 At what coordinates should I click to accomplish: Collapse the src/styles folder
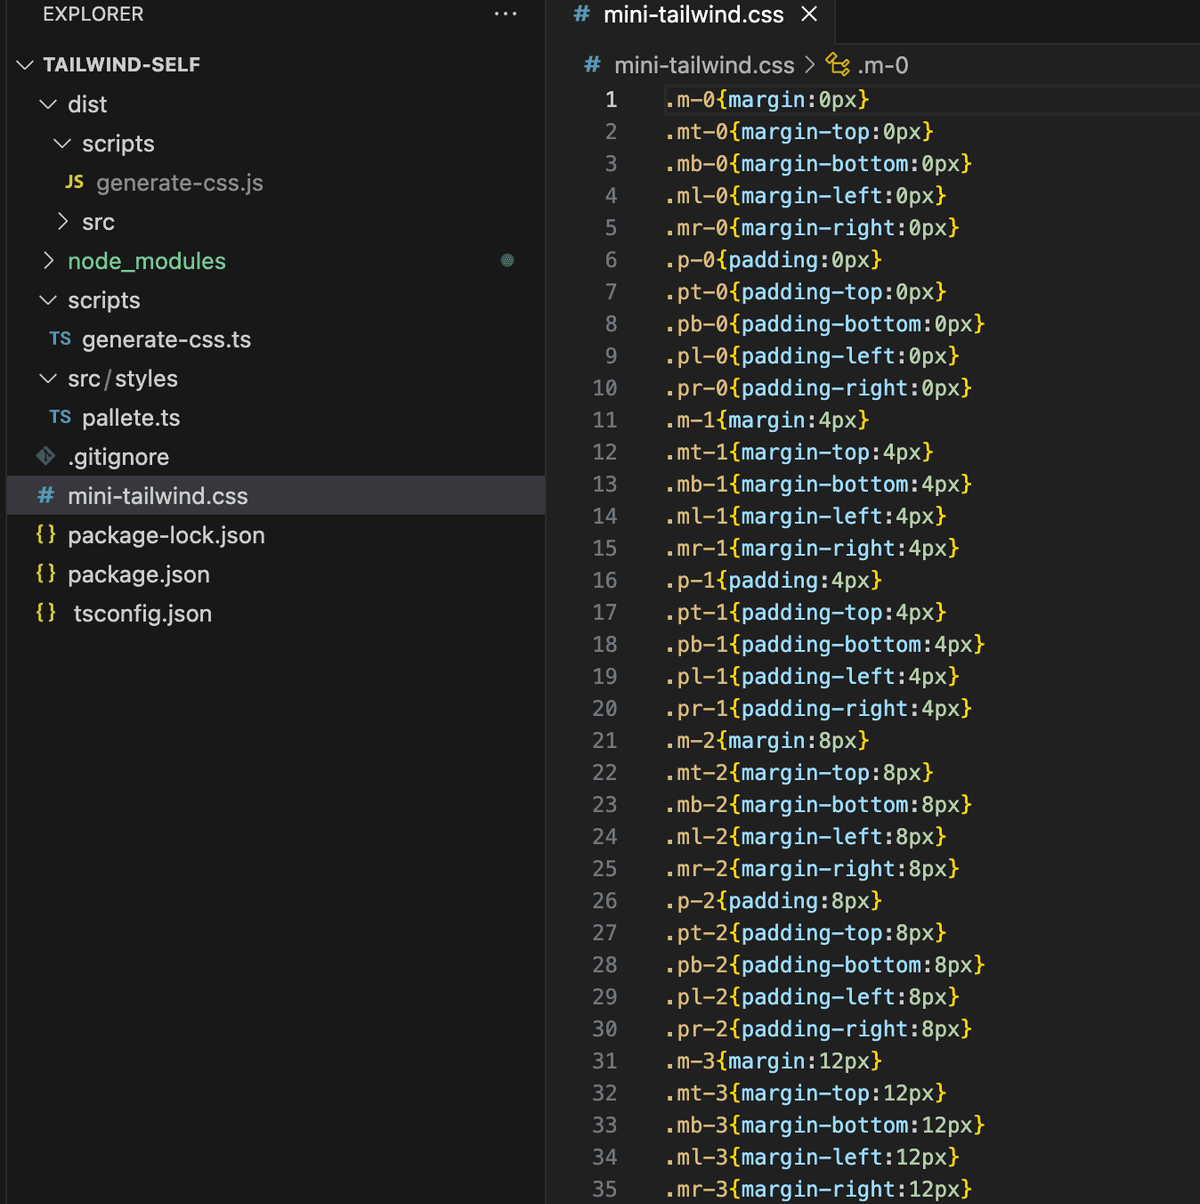pyautogui.click(x=48, y=379)
